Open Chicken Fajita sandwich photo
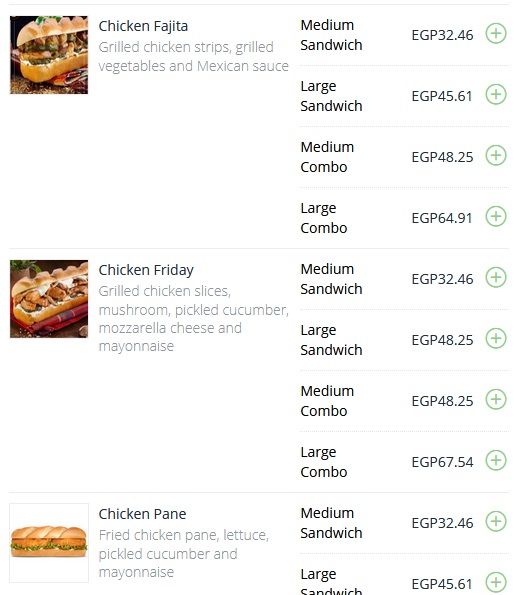 (49, 55)
